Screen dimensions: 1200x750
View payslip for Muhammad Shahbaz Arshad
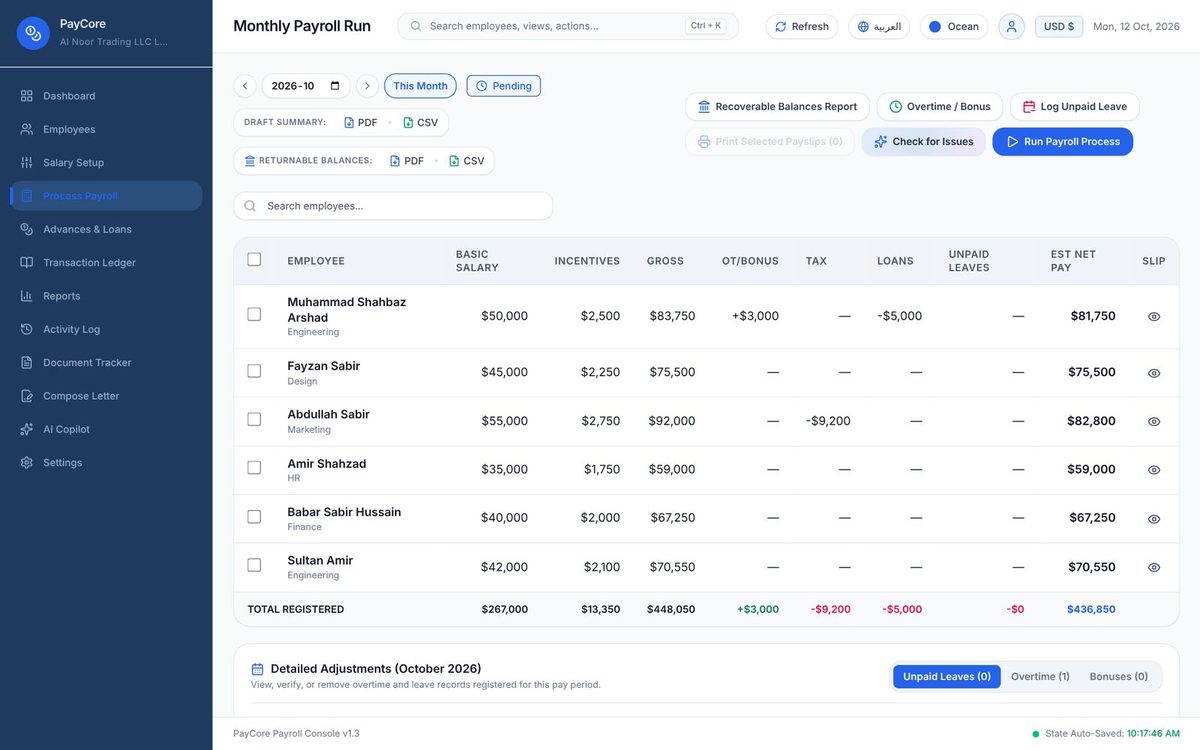point(1154,317)
